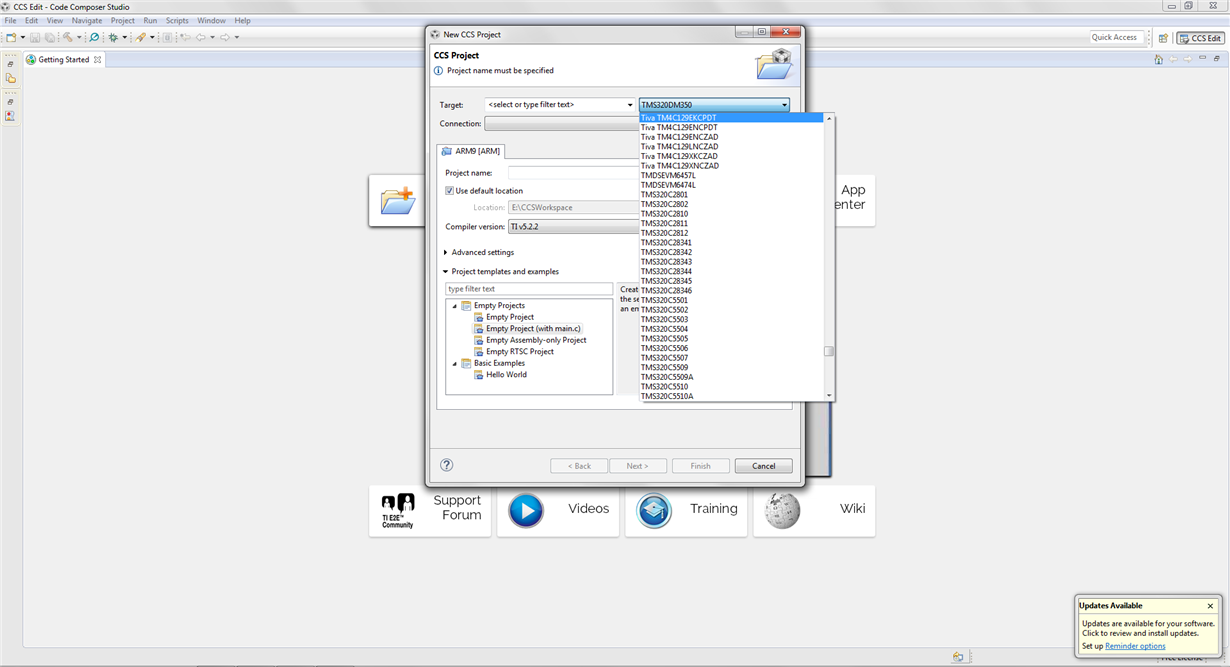1230x667 pixels.
Task: Select TMDSEVM6457L in the device list
Action: (x=731, y=175)
